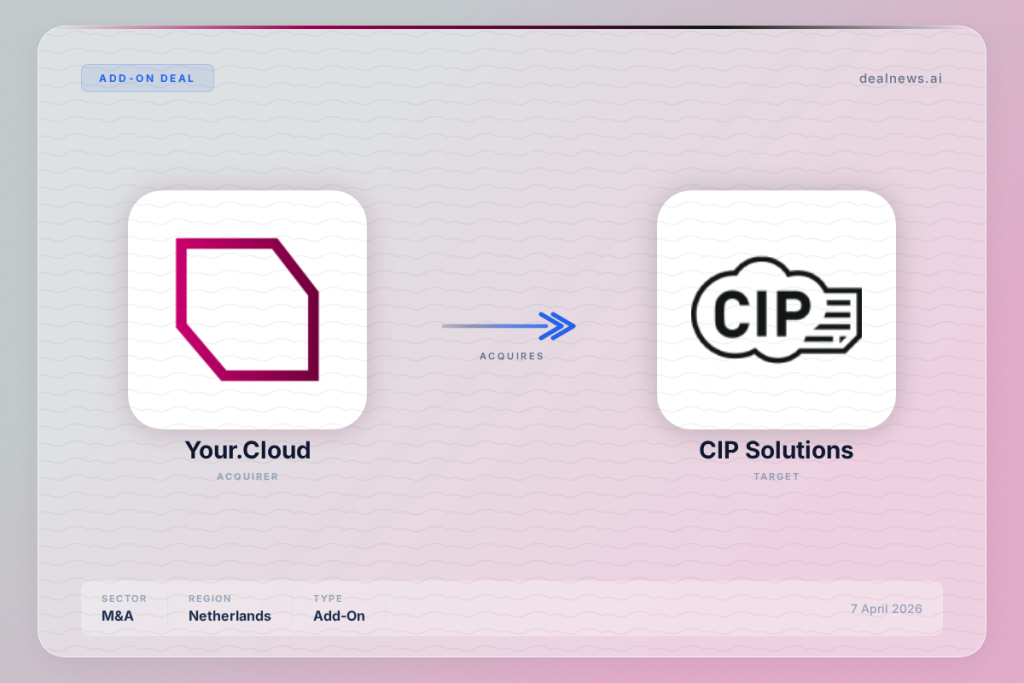Select the Your.Cloud company name
The image size is (1024, 683).
247,450
